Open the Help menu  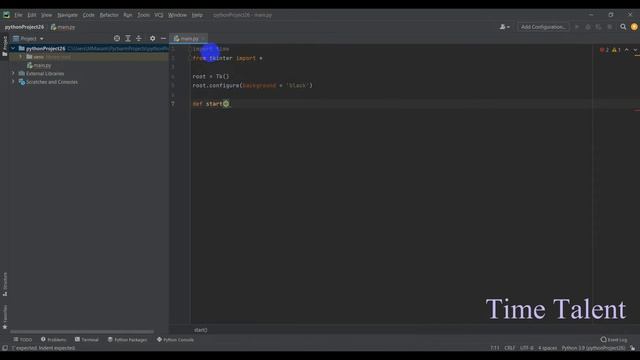point(197,15)
